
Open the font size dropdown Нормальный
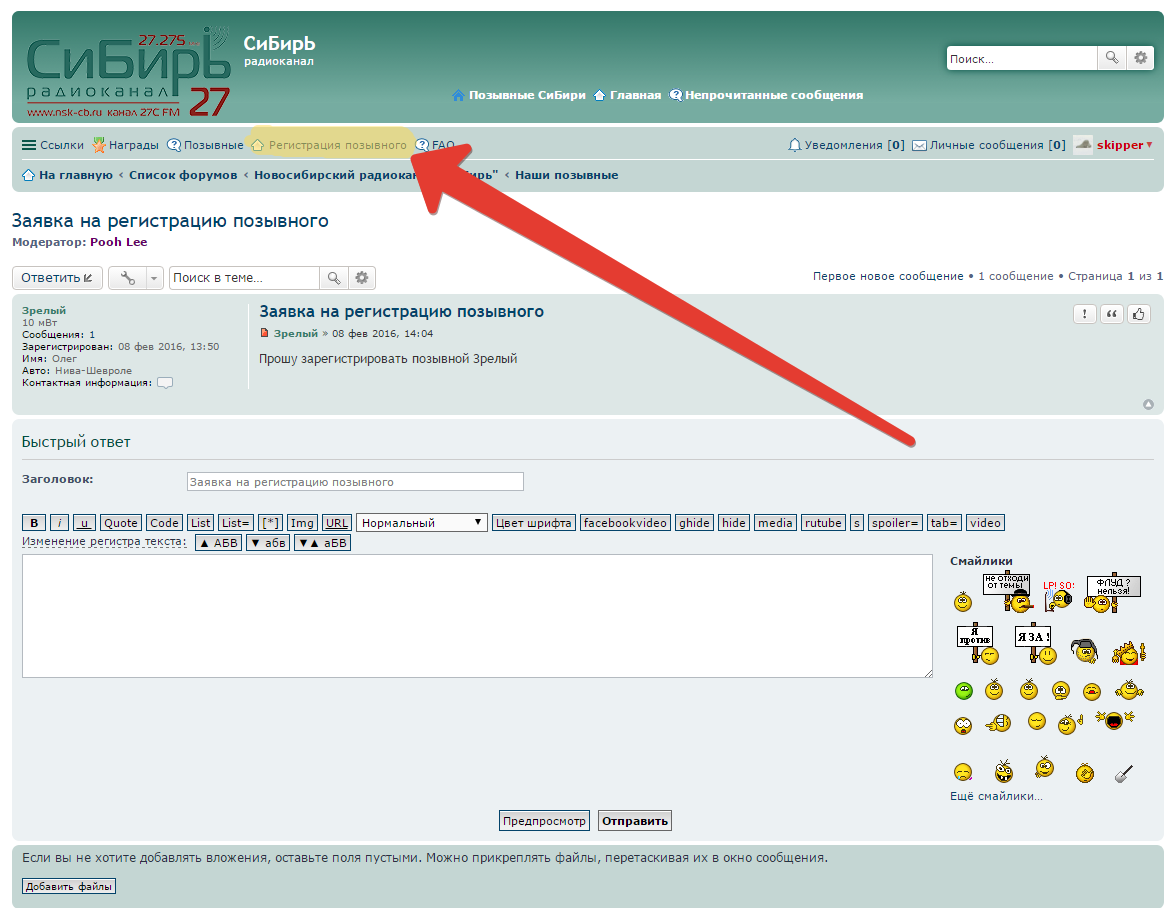(x=421, y=523)
